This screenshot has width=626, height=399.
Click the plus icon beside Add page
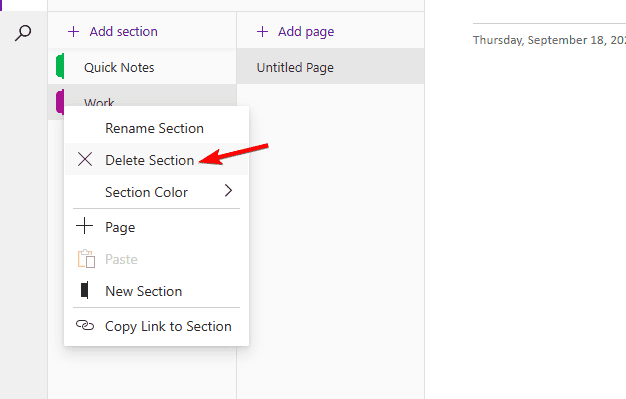click(262, 32)
